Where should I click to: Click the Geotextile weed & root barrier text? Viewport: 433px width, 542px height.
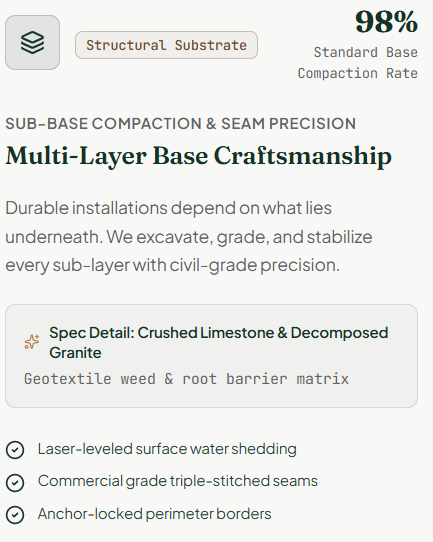[186, 379]
